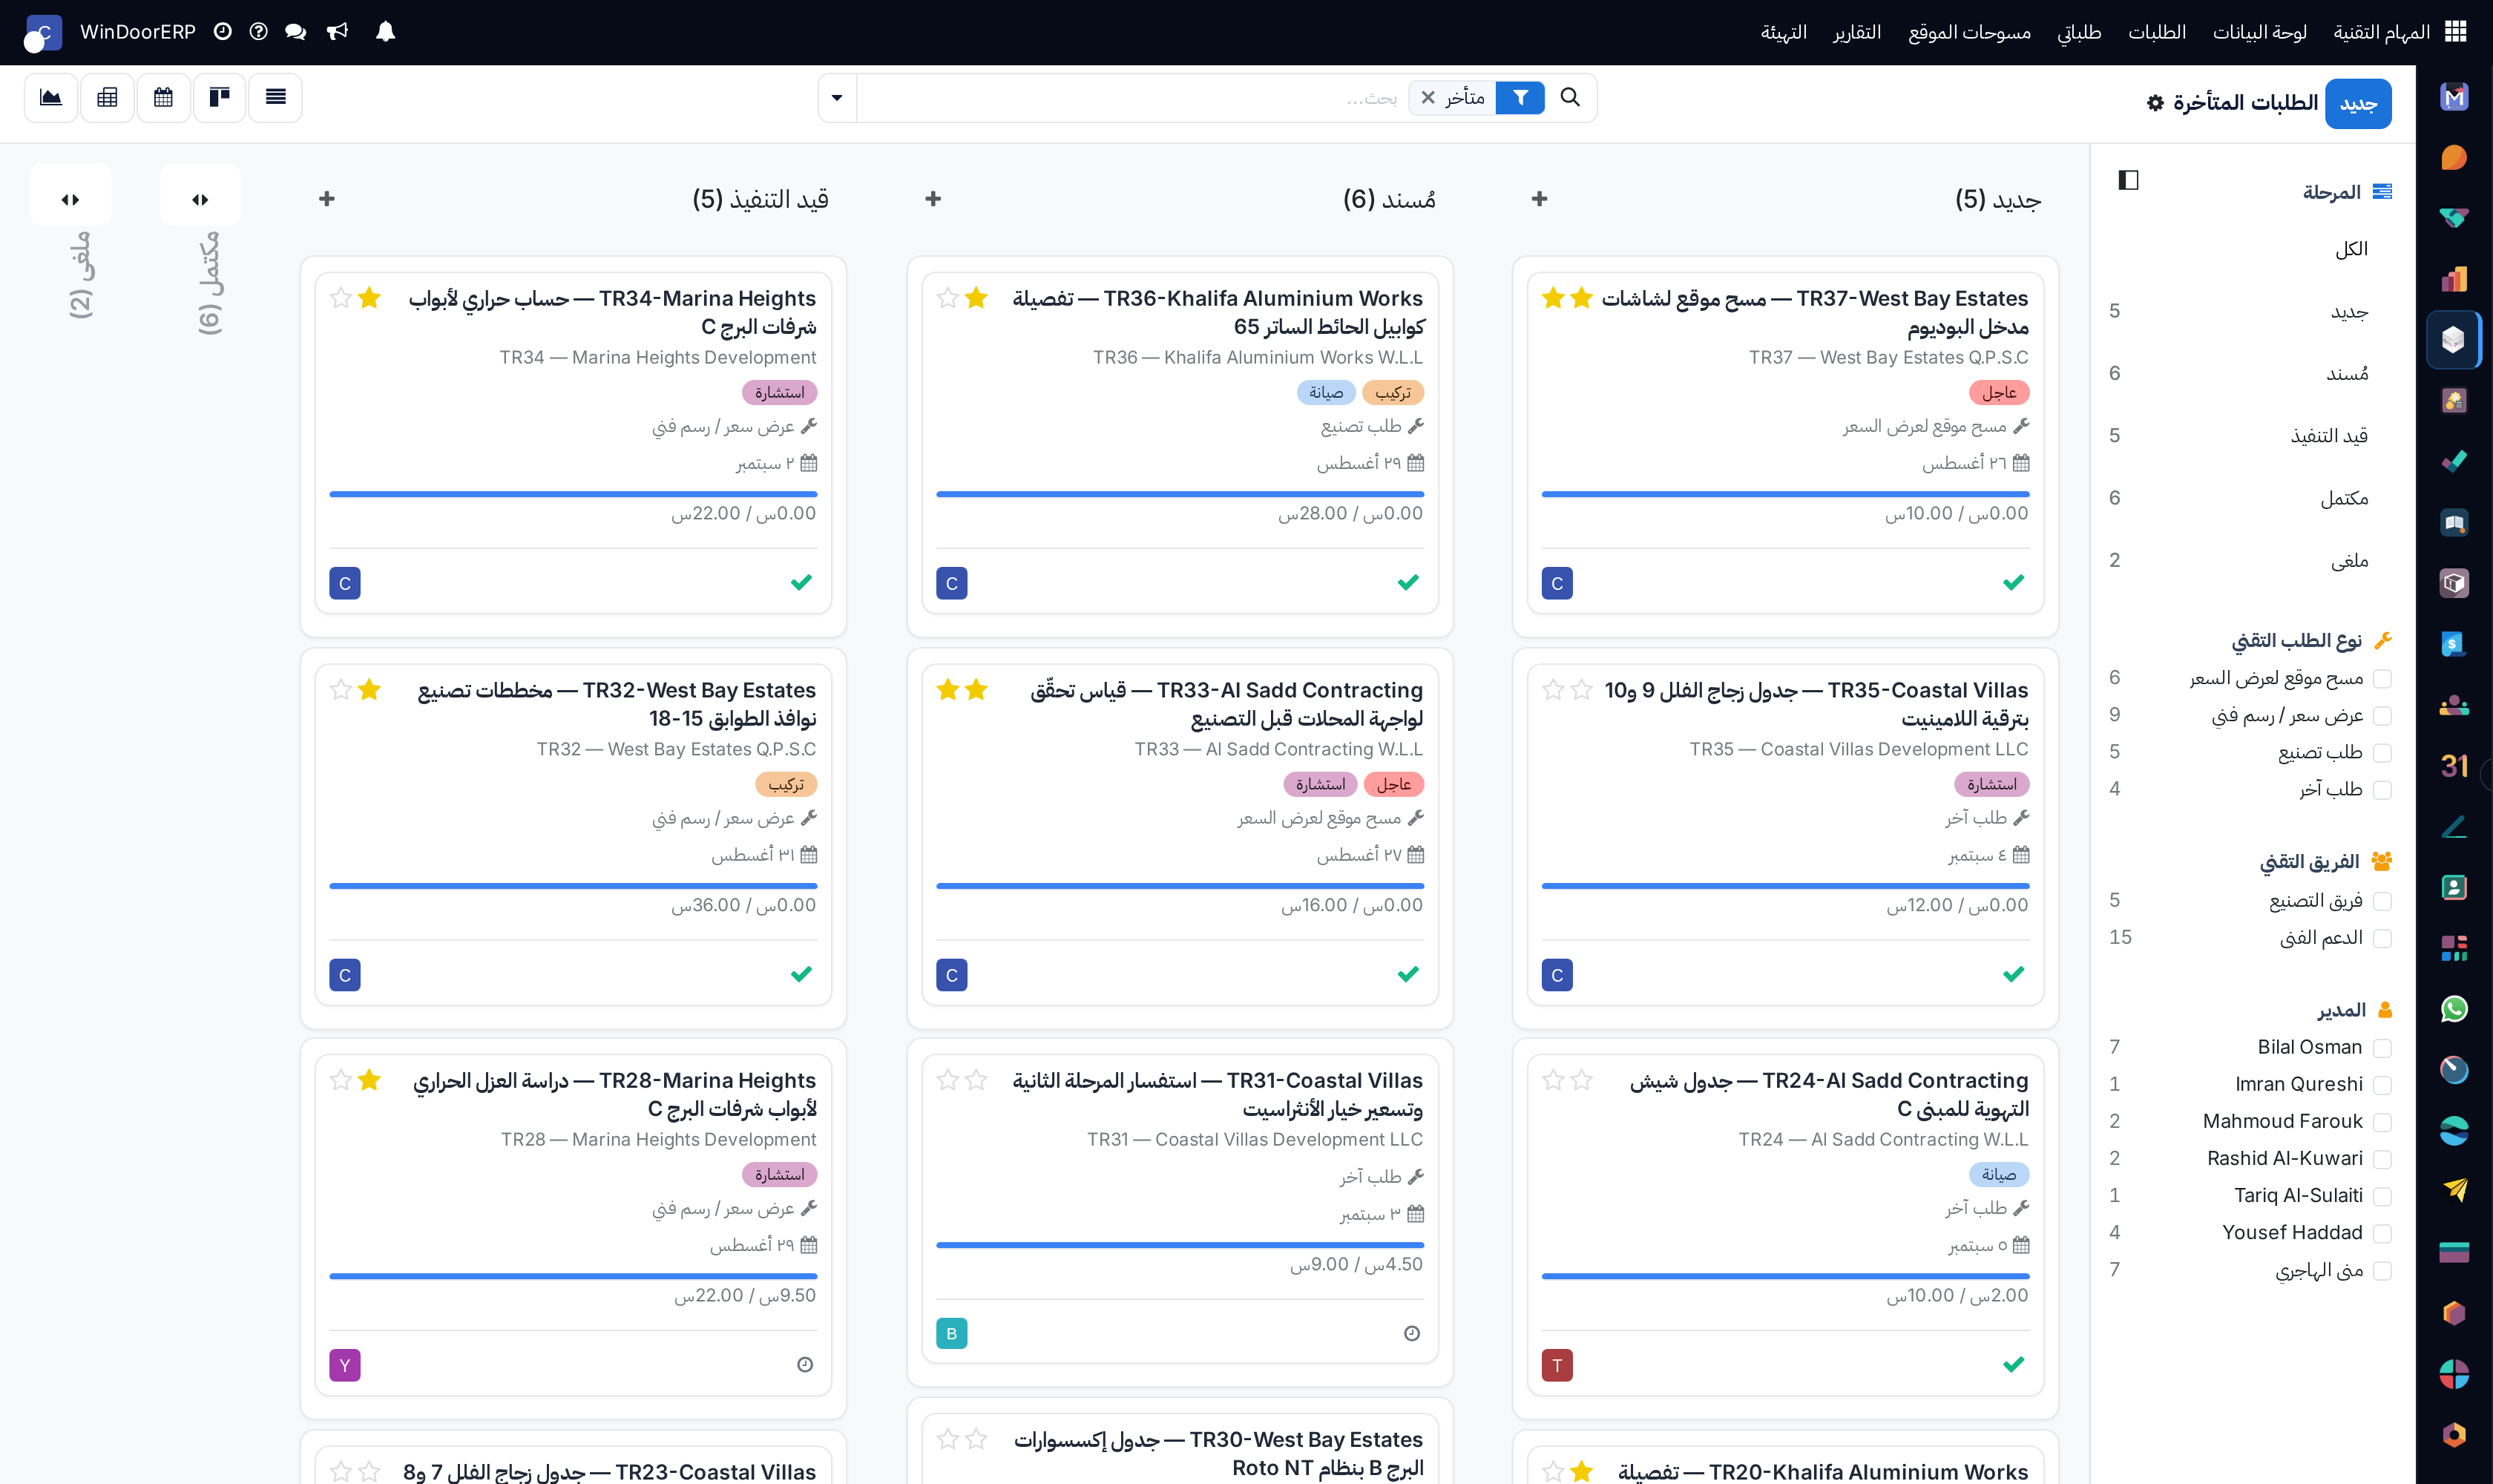Image resolution: width=2493 pixels, height=1484 pixels.
Task: Open the status check dropdown on TR36 card
Action: point(1408,582)
